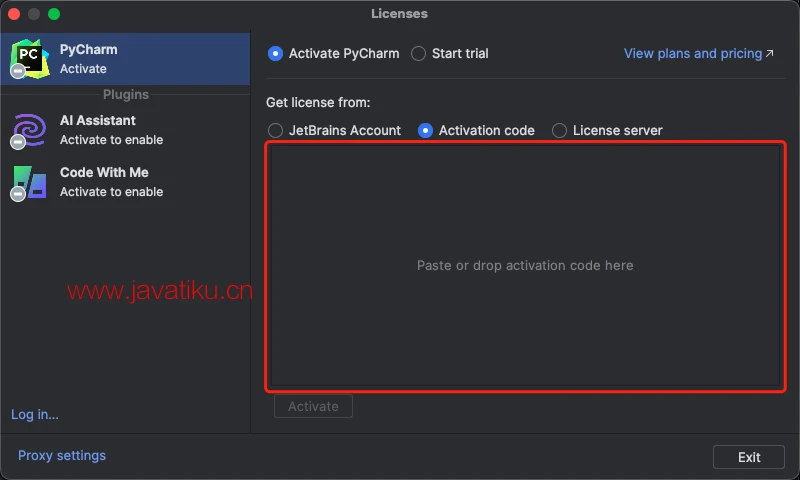Choose the Start trial radio option
Screen dimensions: 800x480
click(x=419, y=54)
